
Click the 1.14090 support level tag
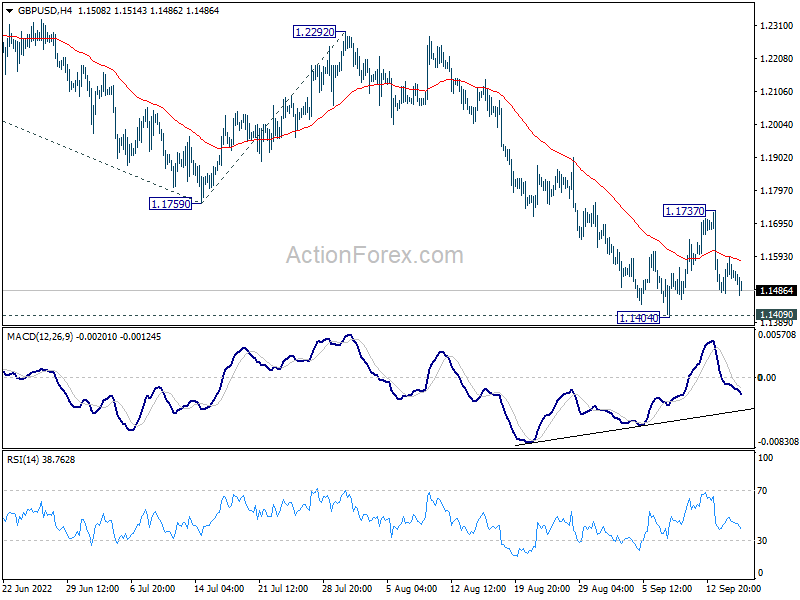point(776,314)
